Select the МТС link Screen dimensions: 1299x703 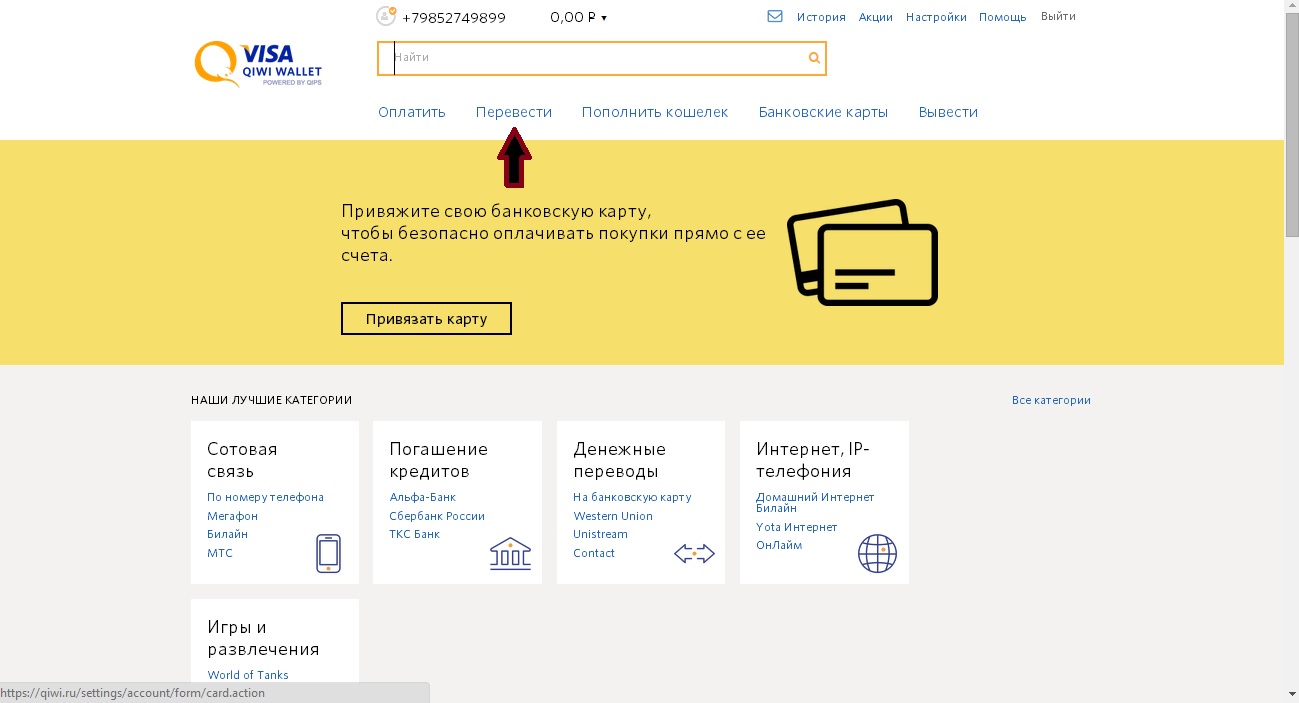click(219, 553)
